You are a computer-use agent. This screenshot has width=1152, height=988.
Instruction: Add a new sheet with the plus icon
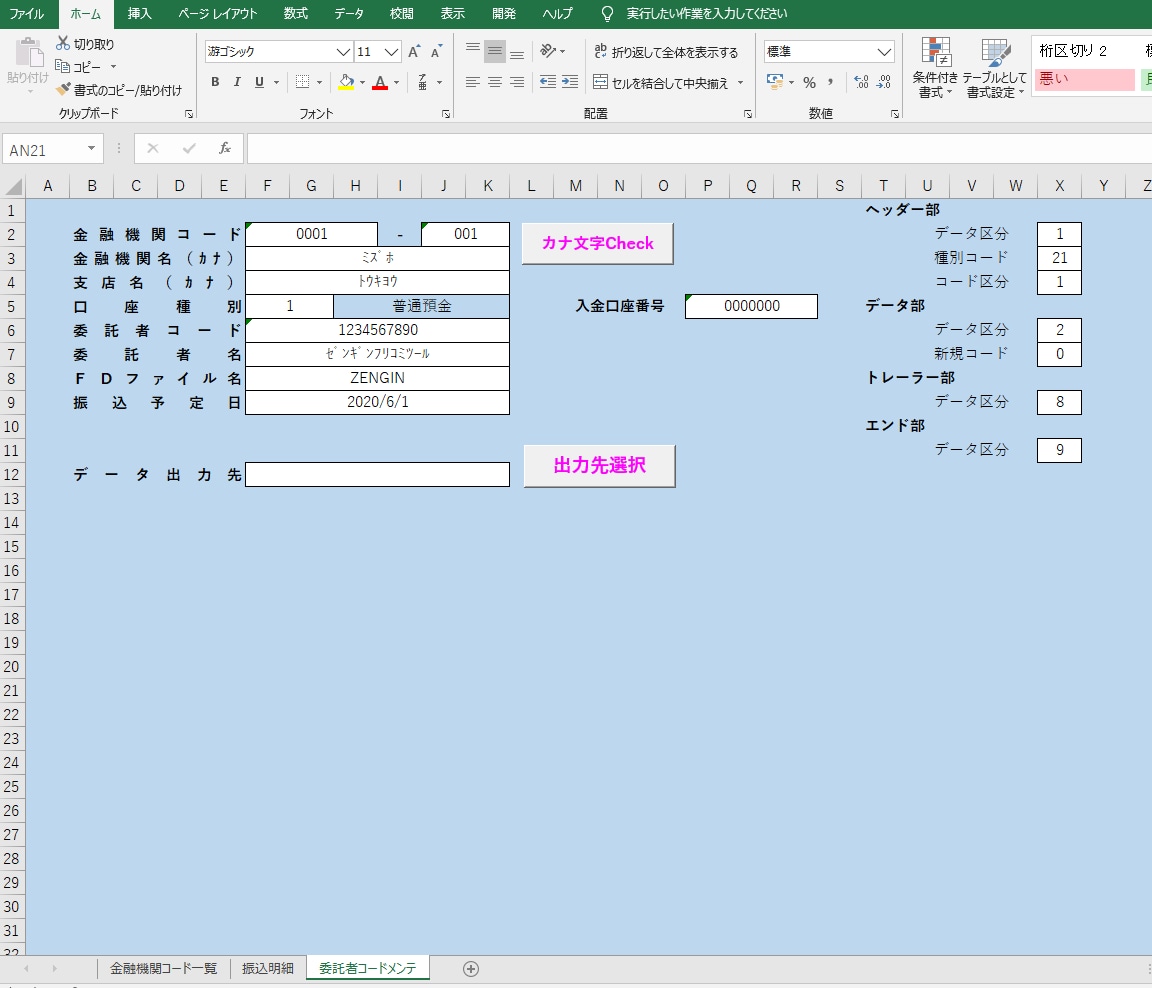point(471,968)
